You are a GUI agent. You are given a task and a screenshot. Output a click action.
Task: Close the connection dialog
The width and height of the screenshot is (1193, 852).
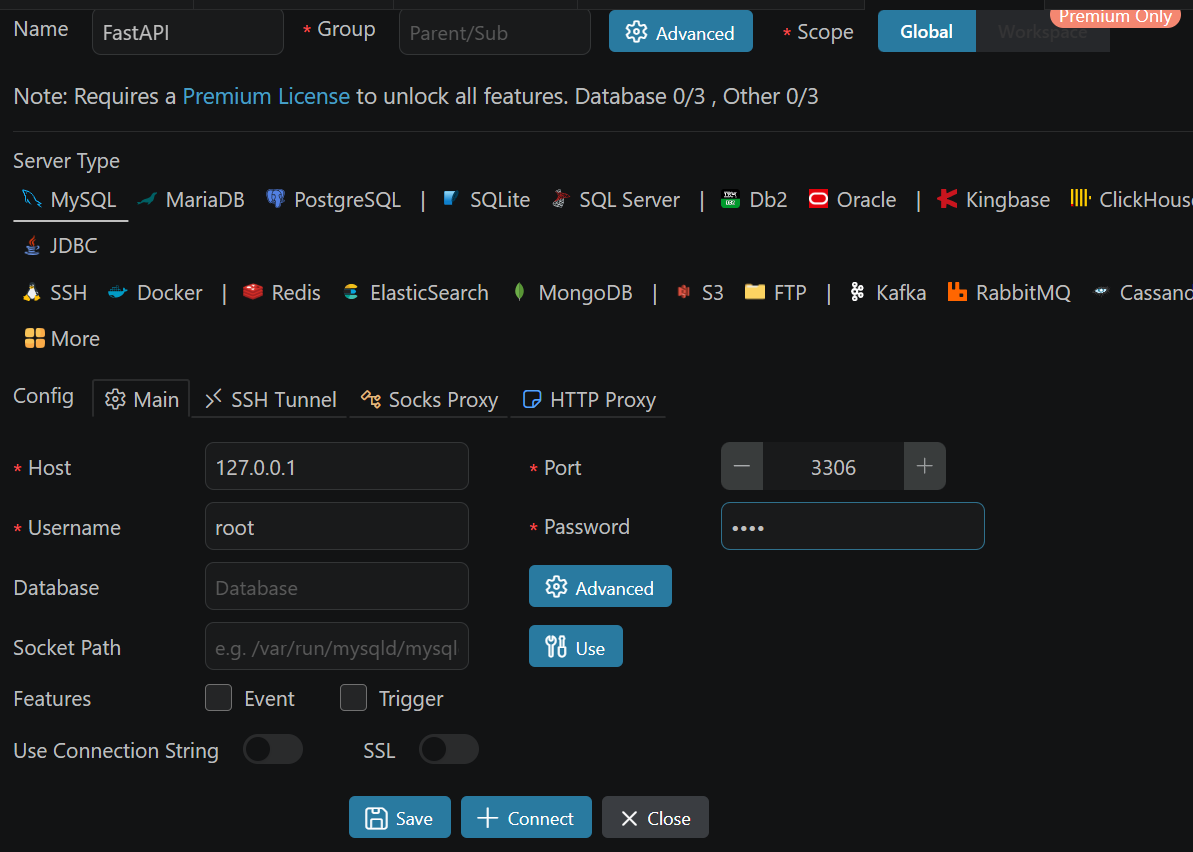coord(655,818)
